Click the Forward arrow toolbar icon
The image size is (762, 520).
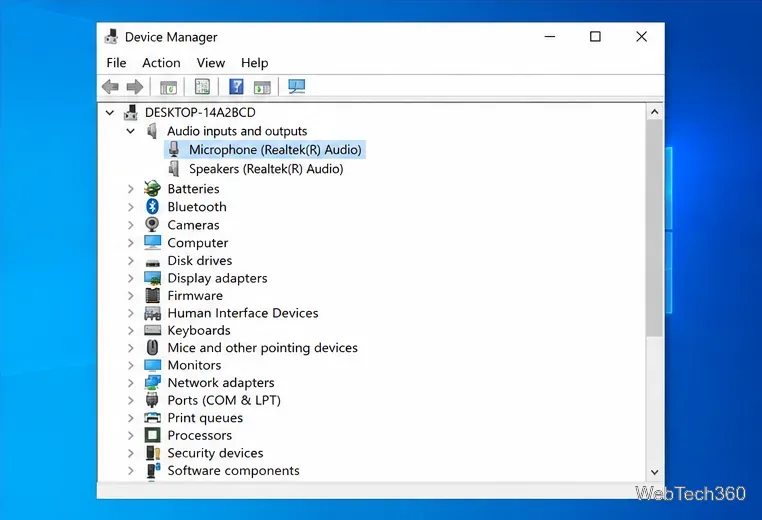135,87
